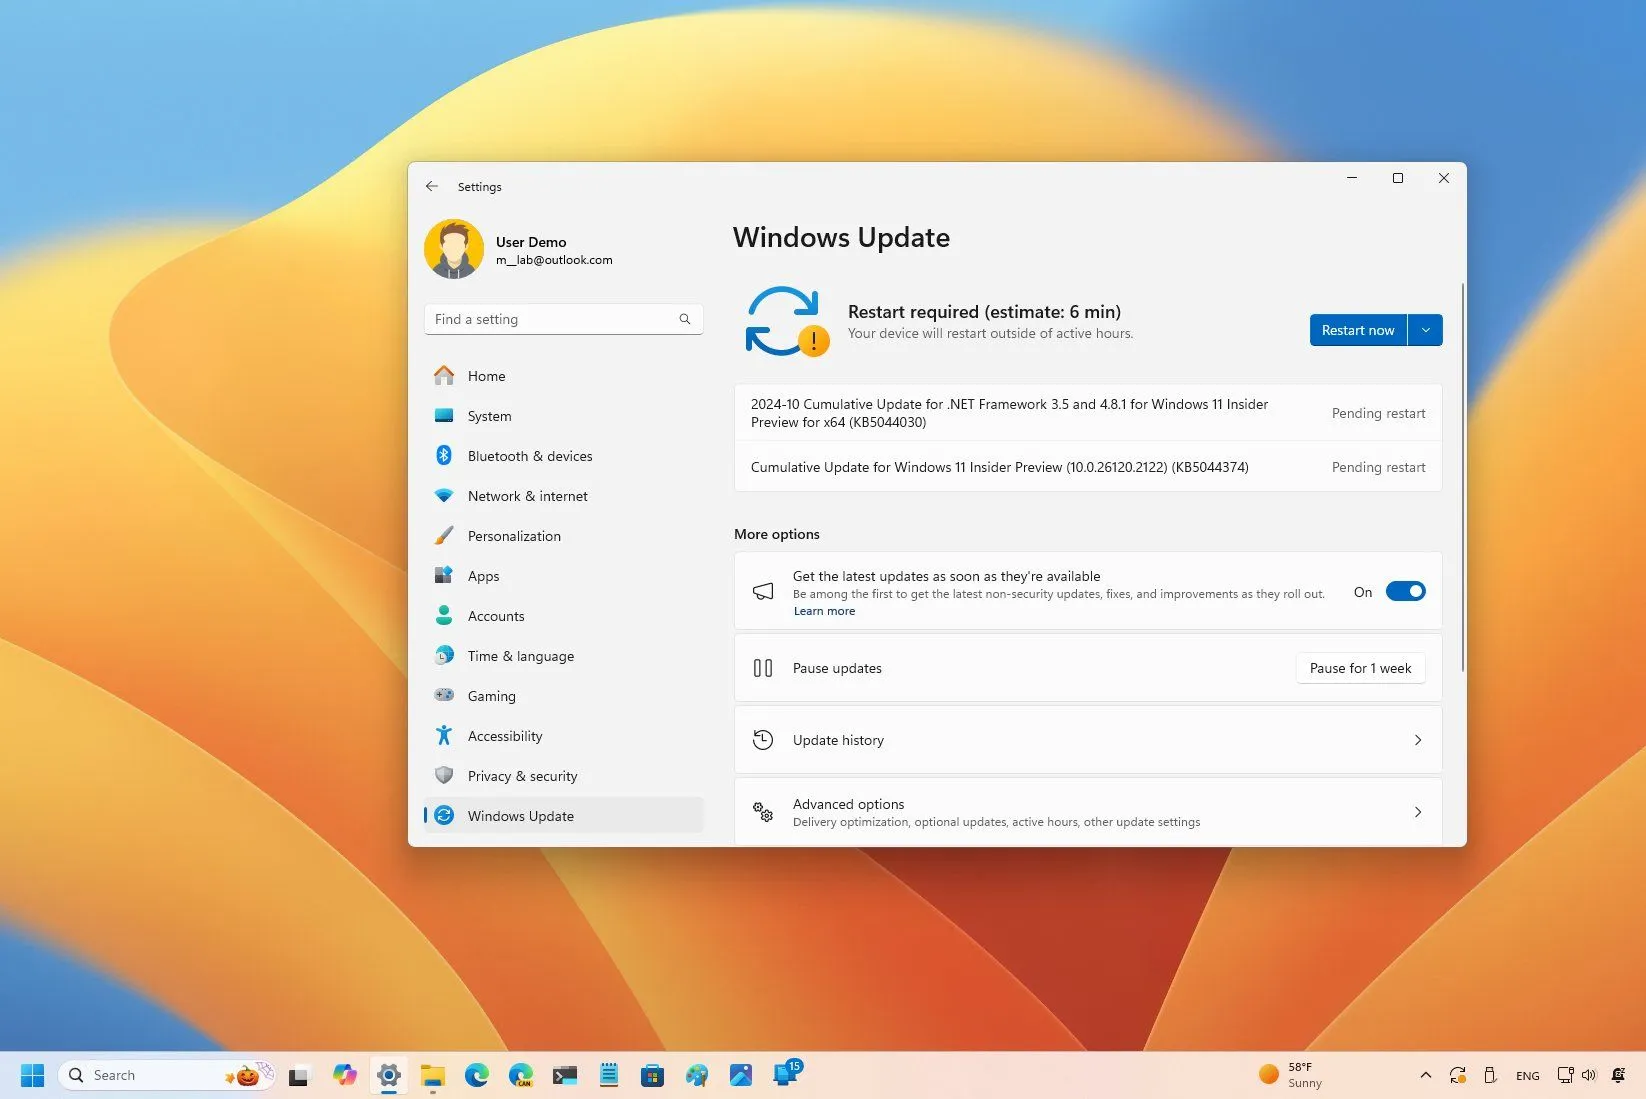
Task: Launch Copilot from the taskbar
Action: [x=345, y=1075]
